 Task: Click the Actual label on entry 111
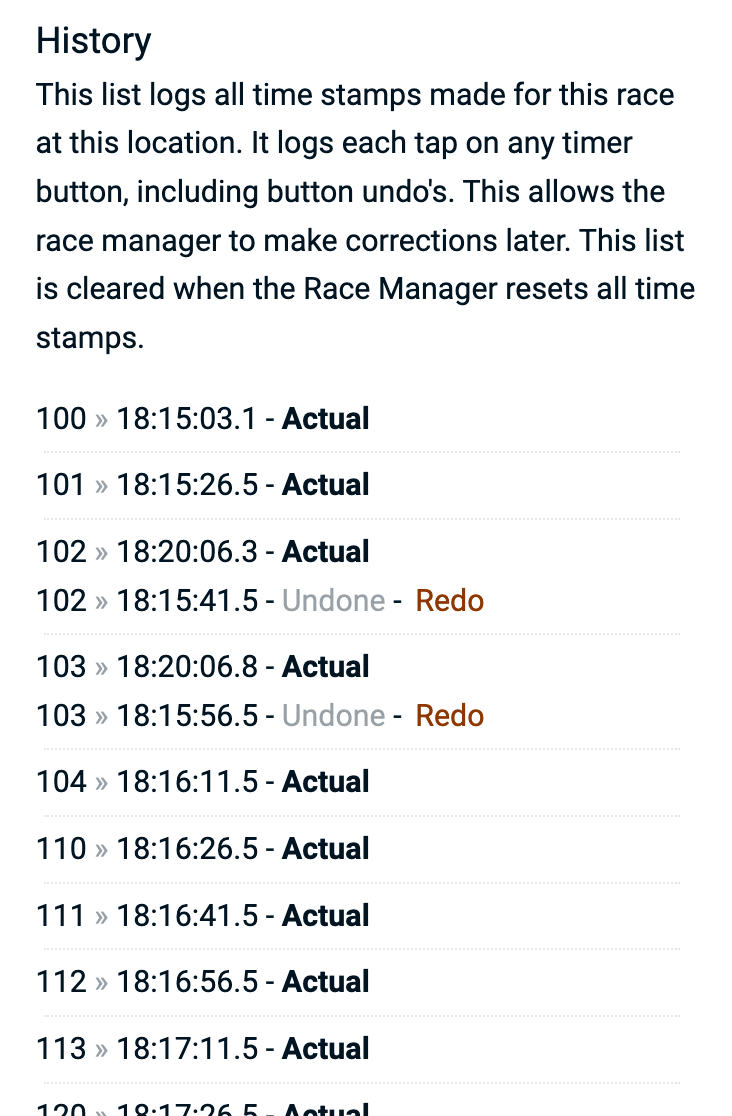click(x=326, y=916)
